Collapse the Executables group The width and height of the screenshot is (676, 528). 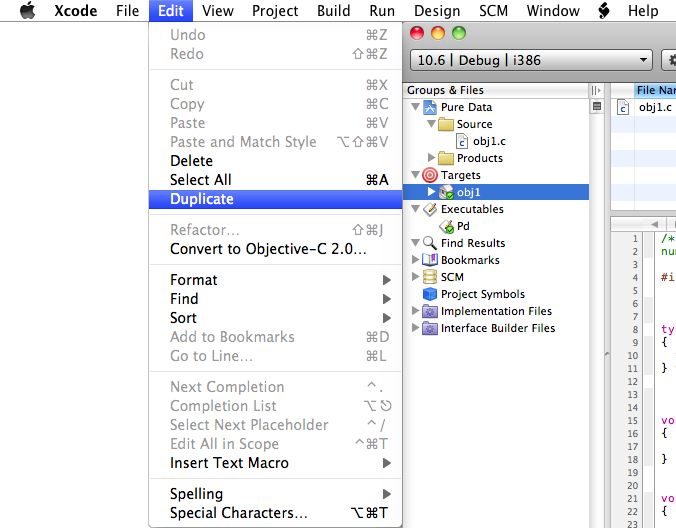tap(416, 209)
